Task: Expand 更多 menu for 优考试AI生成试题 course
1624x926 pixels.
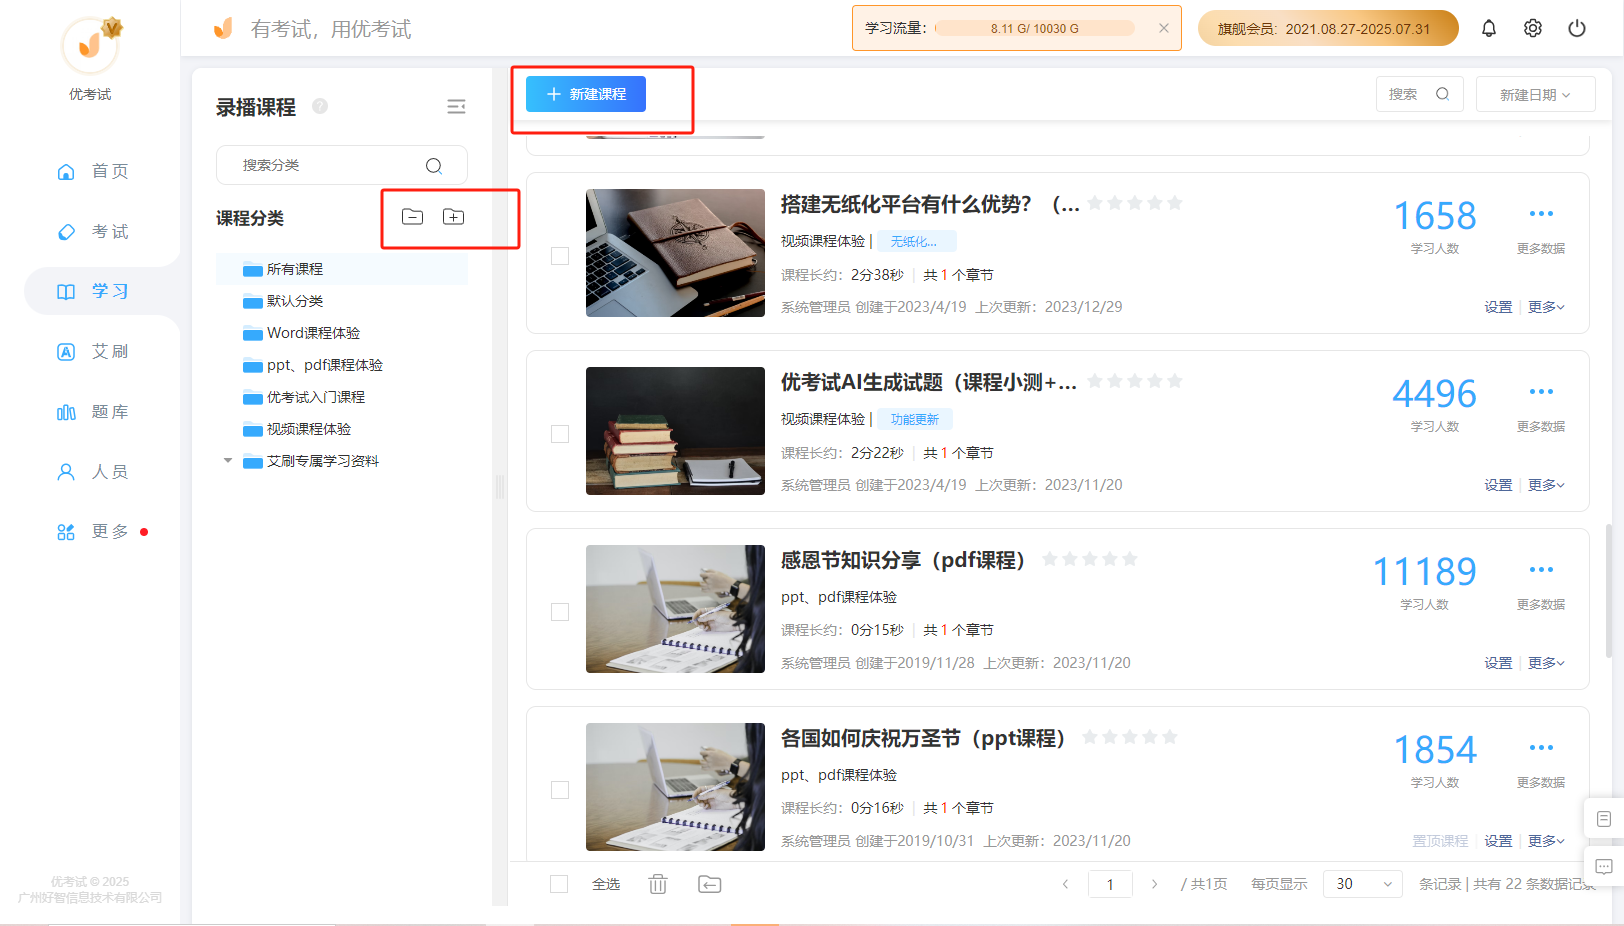Action: tap(1546, 485)
